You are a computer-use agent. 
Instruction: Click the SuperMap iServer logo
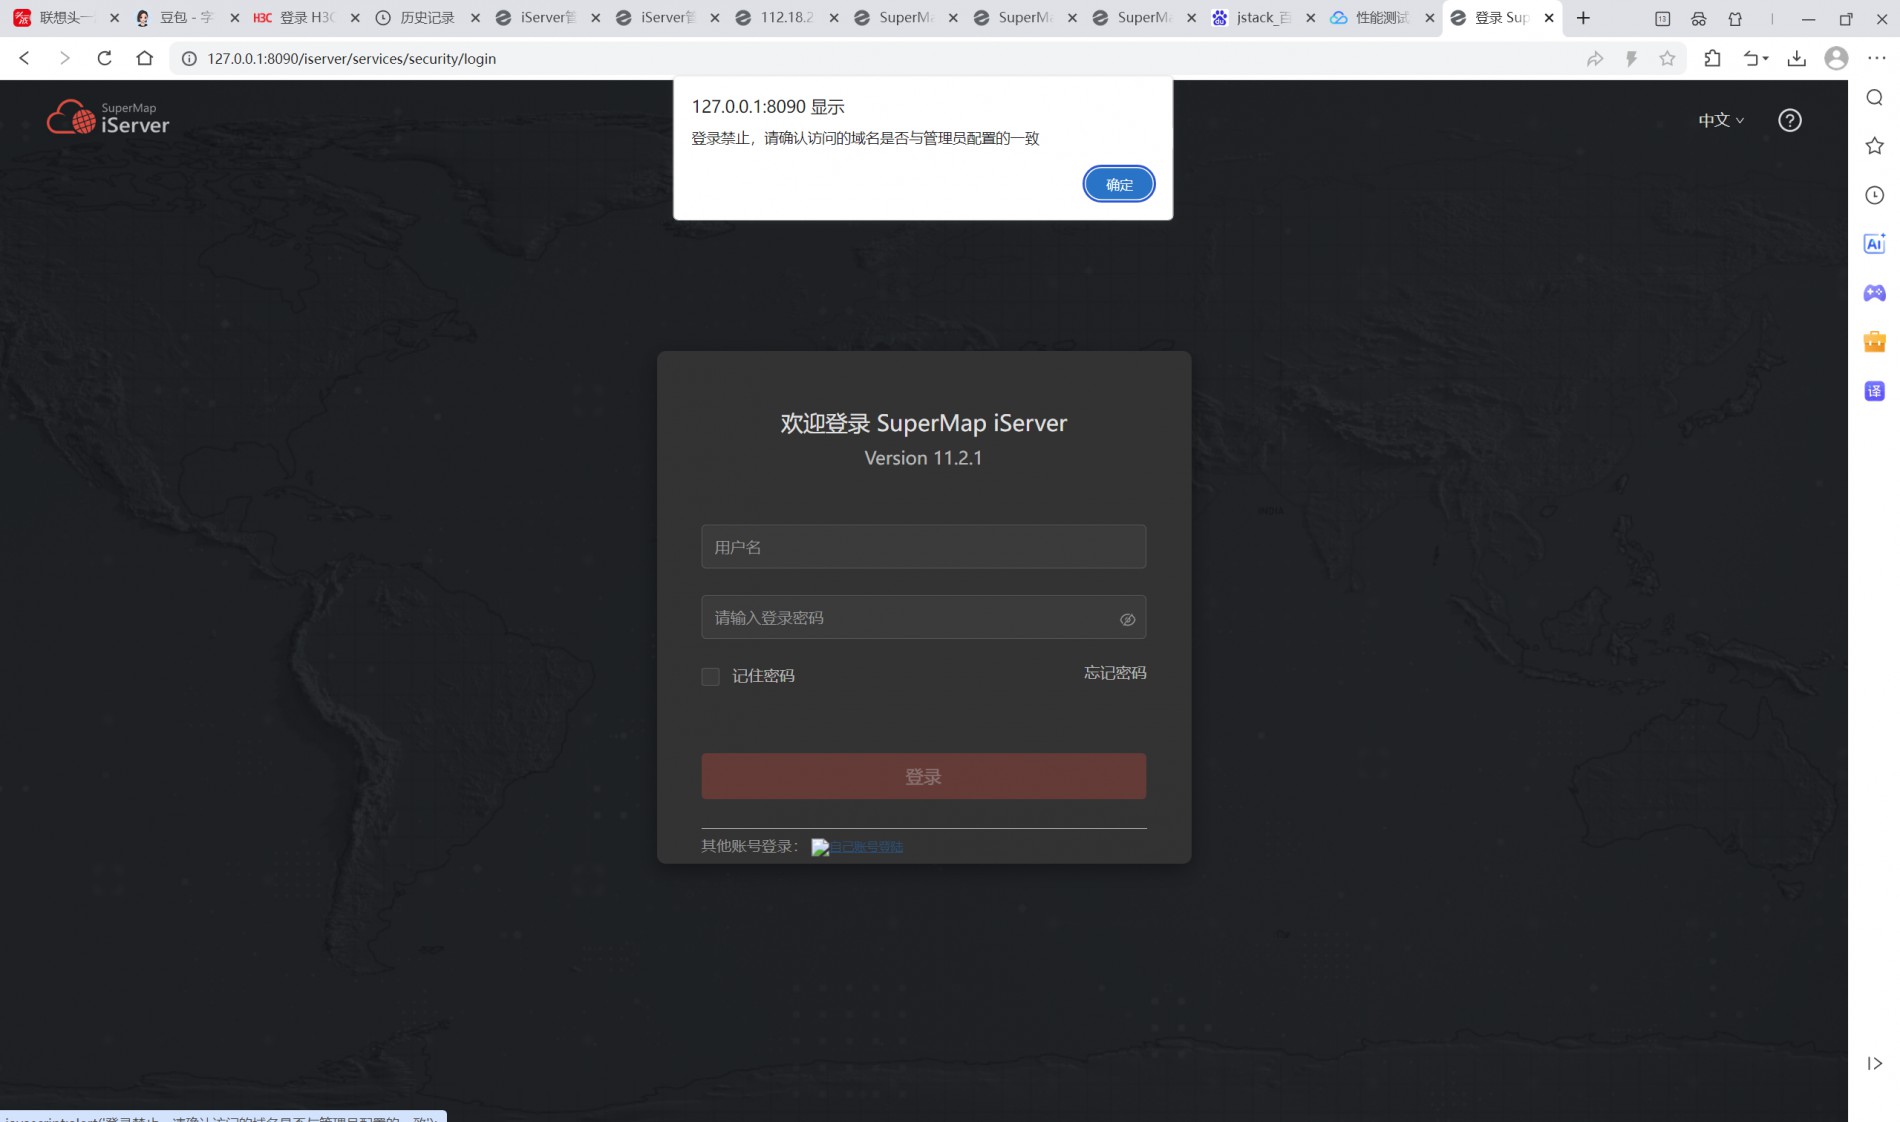[108, 118]
